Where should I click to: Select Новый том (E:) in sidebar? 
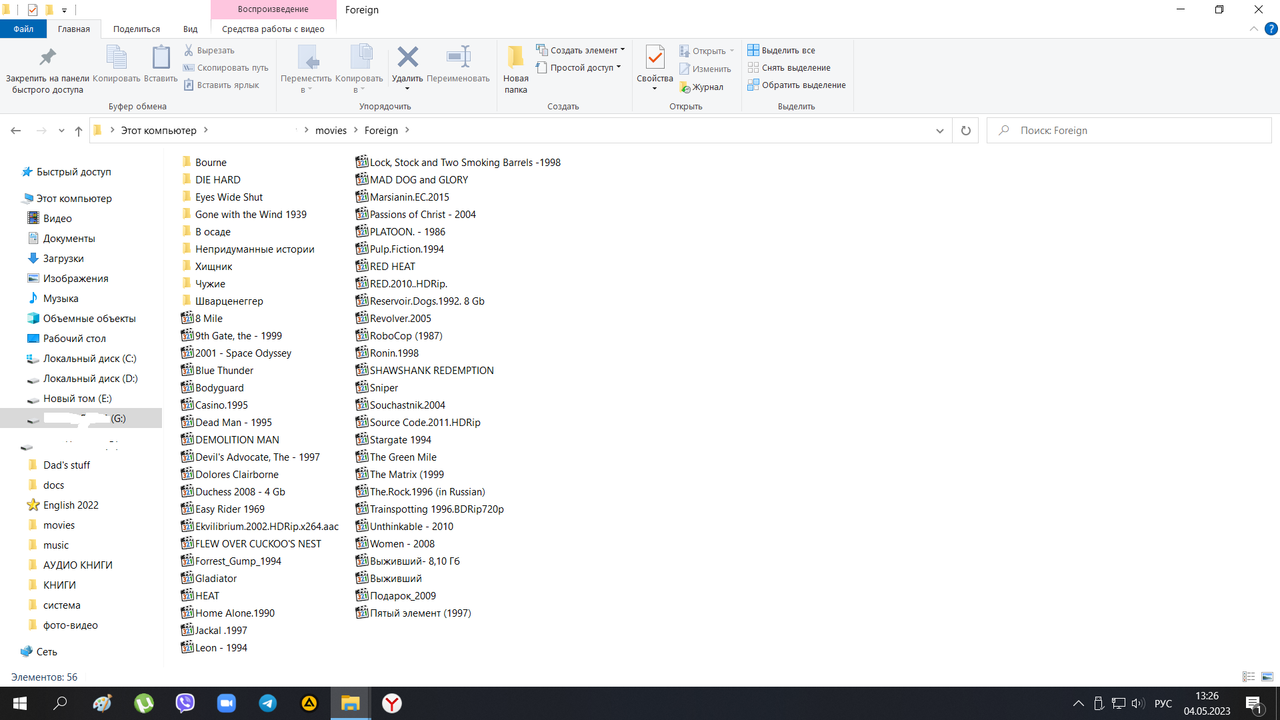[77, 398]
